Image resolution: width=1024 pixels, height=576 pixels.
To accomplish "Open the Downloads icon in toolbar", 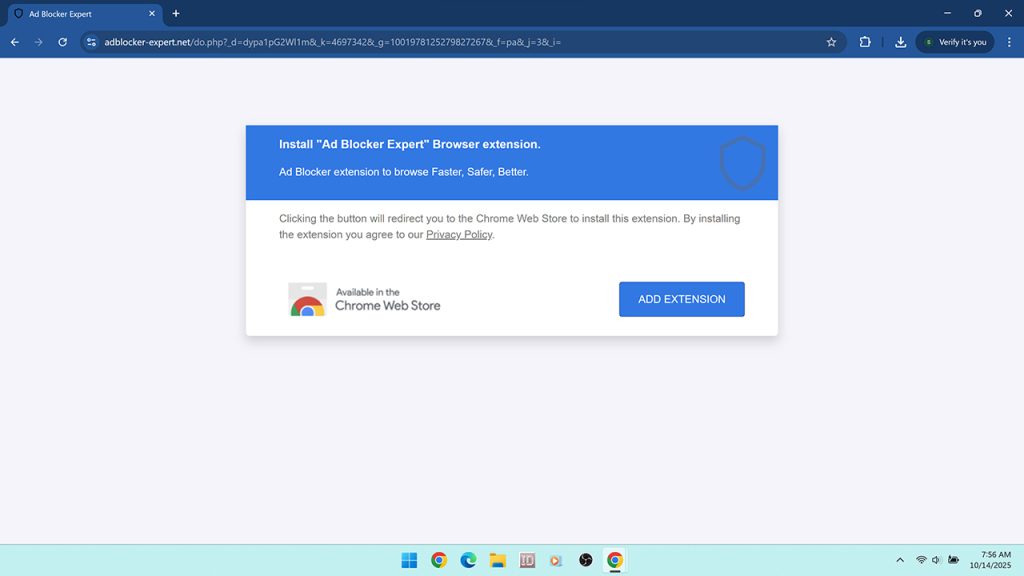I will pos(900,42).
